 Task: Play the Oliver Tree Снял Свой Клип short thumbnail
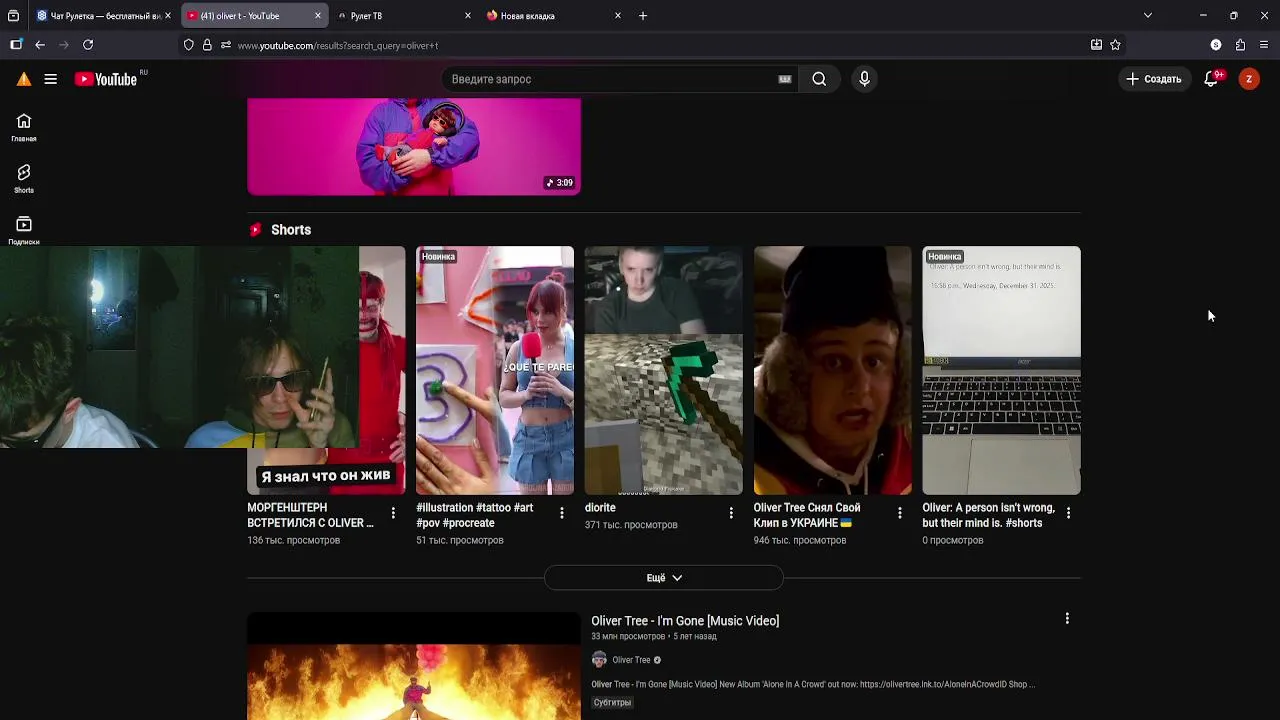pos(833,370)
